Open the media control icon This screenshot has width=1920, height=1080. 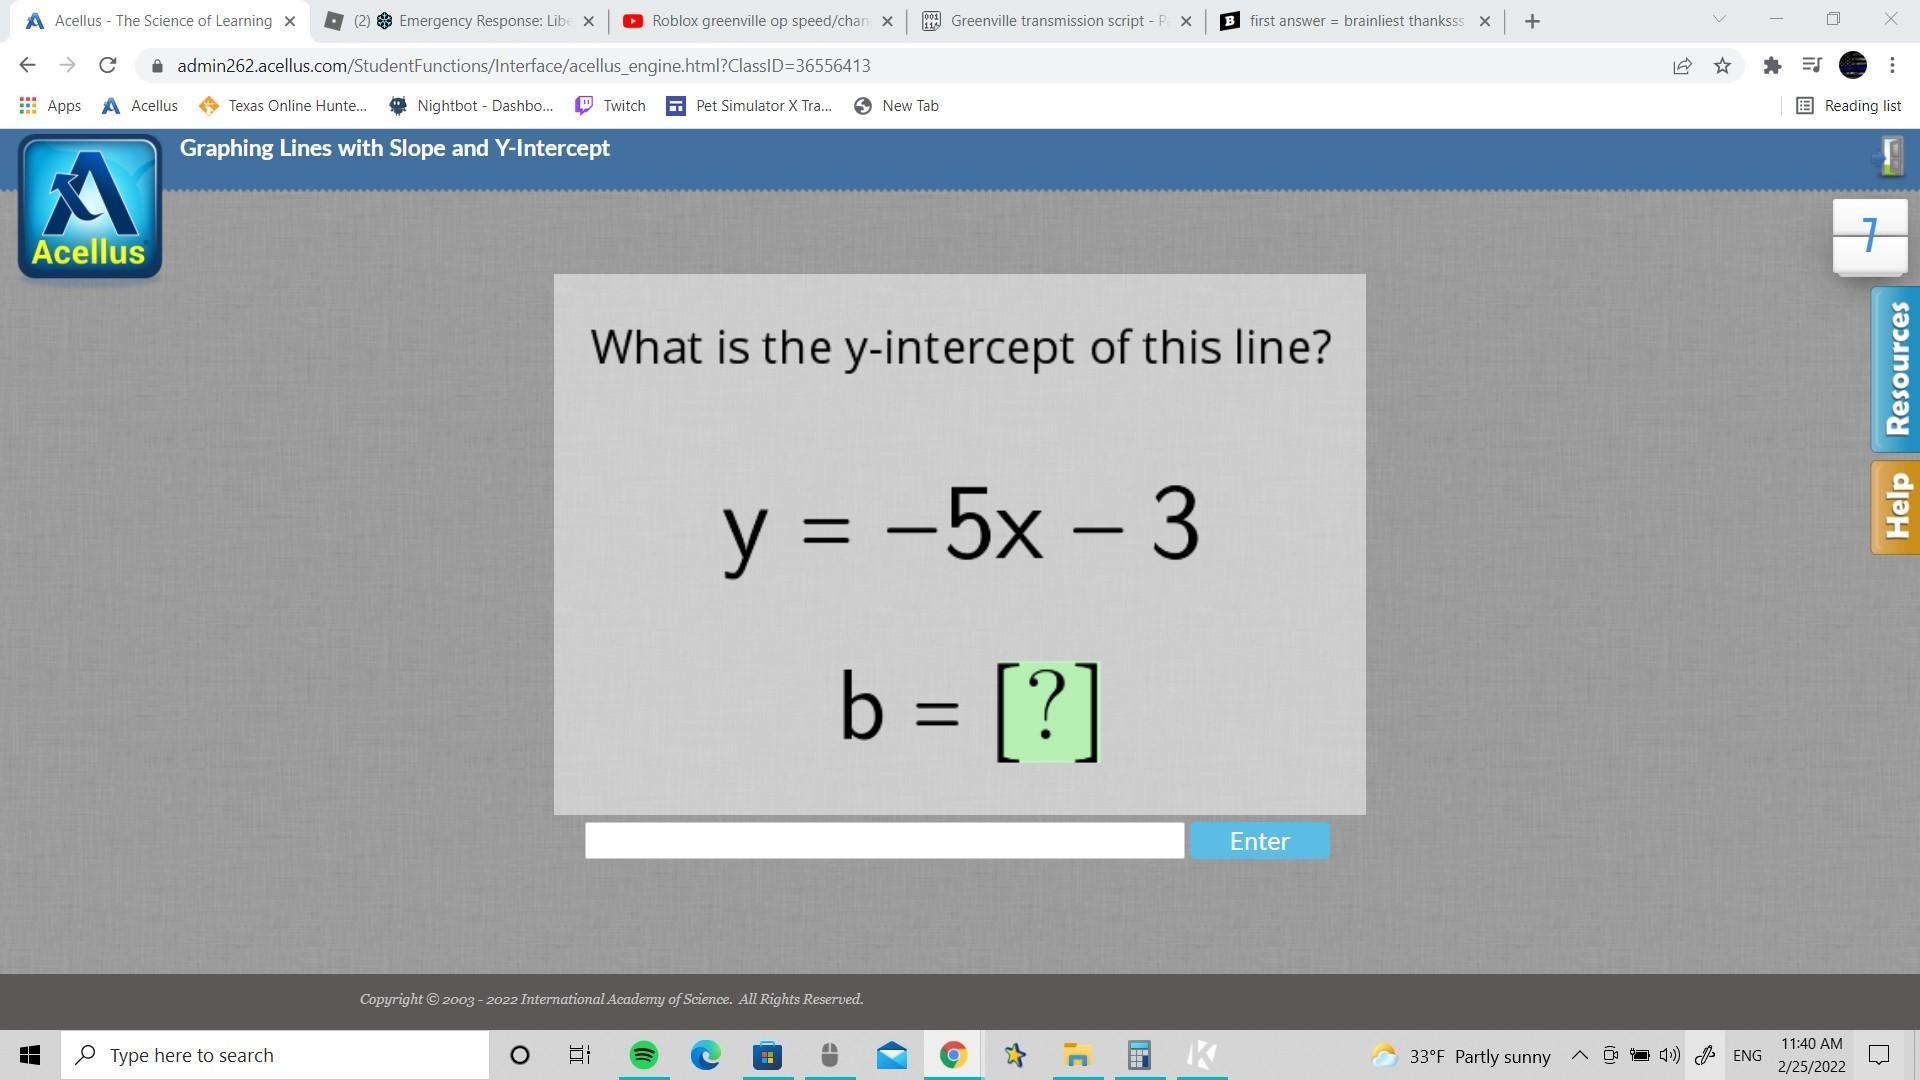point(1811,66)
